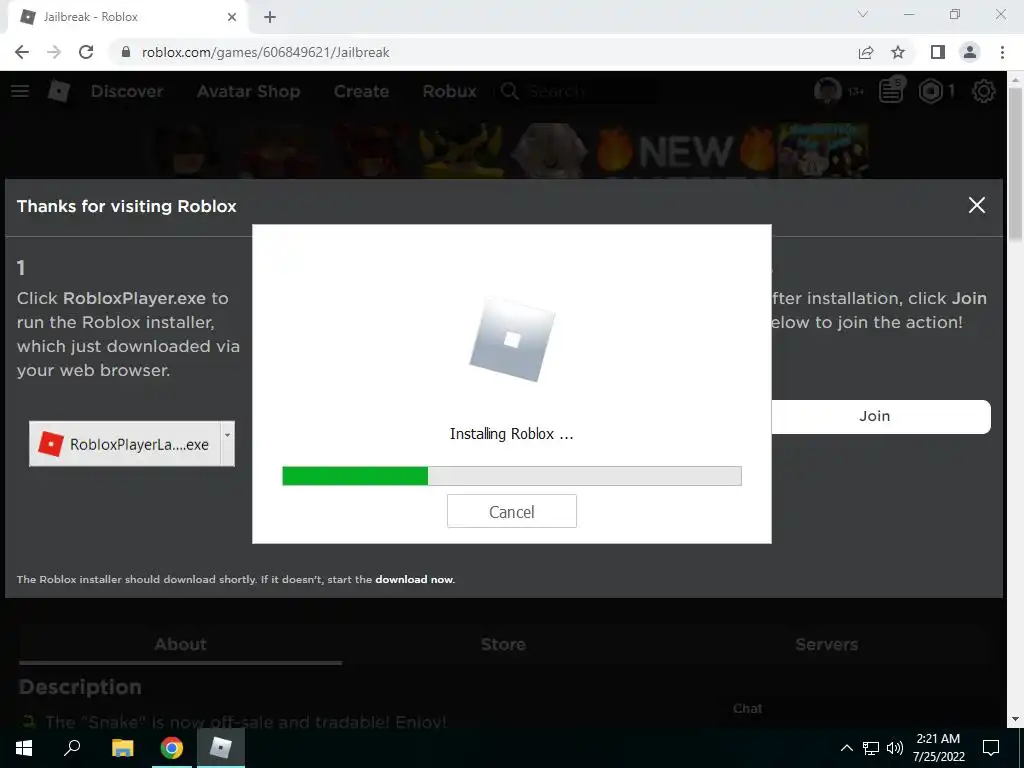
Task: Open Avatar Shop
Action: point(248,91)
